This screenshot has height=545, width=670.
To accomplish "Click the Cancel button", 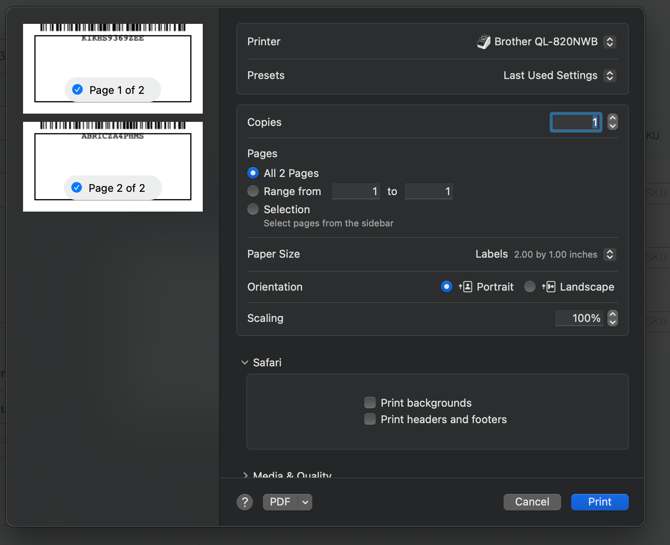I will tap(532, 502).
